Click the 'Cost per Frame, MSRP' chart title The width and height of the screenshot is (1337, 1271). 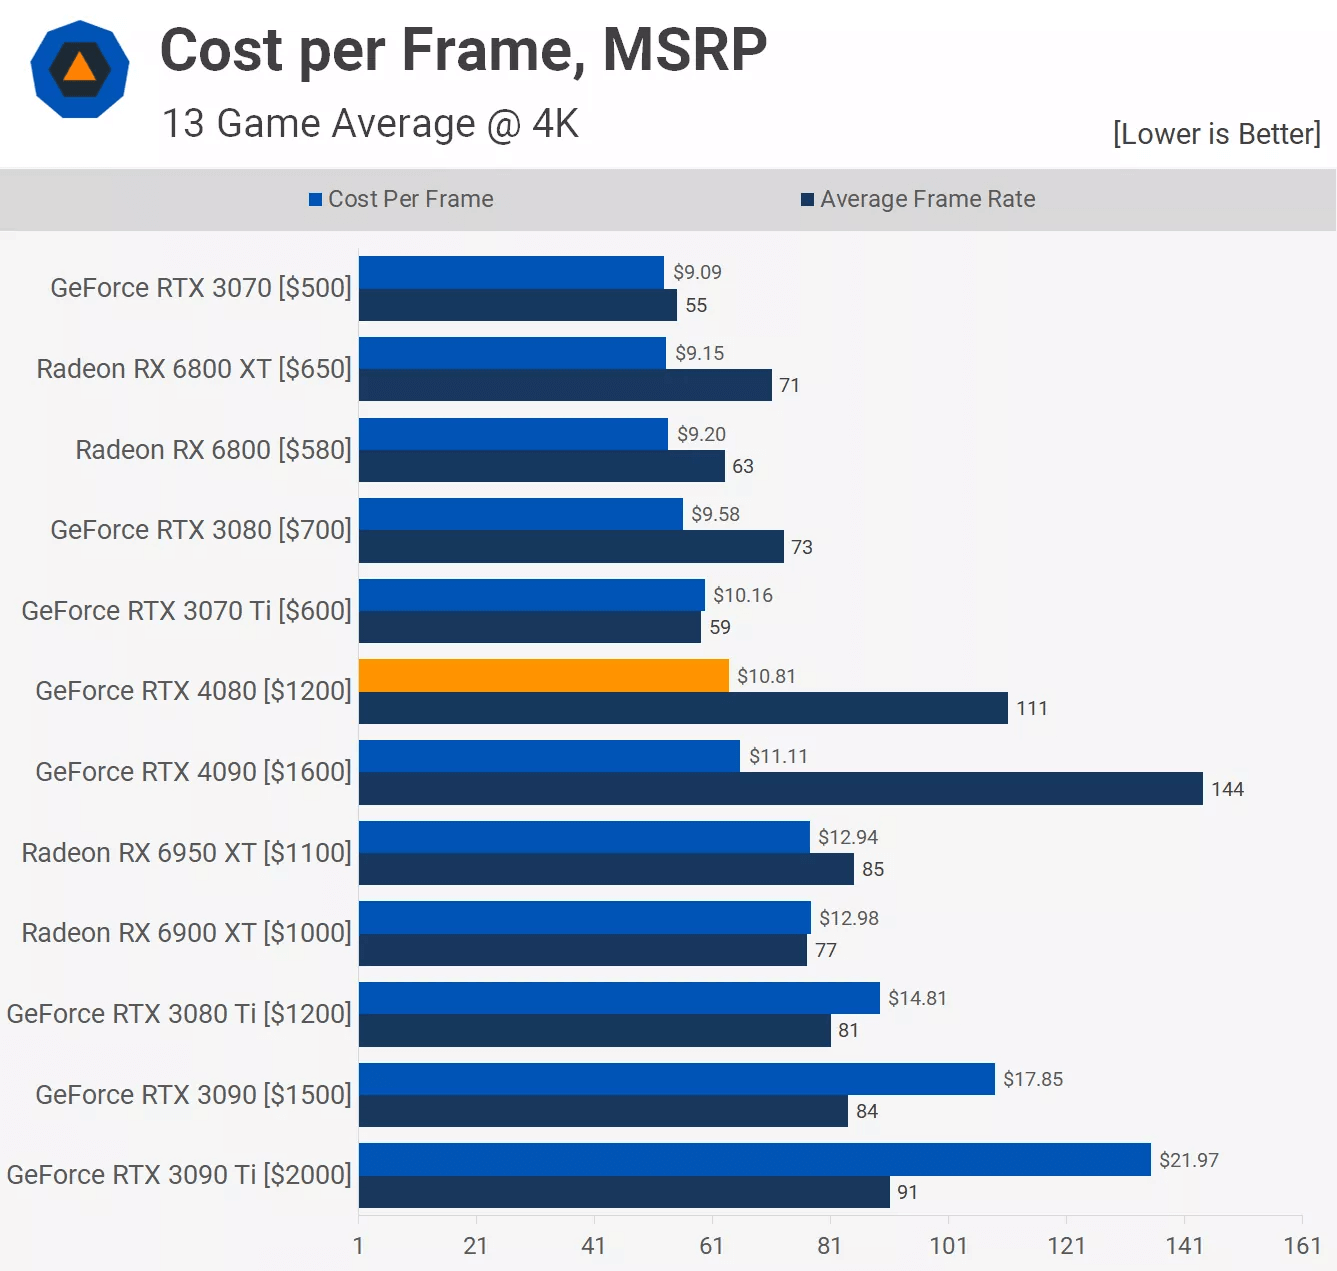click(463, 50)
